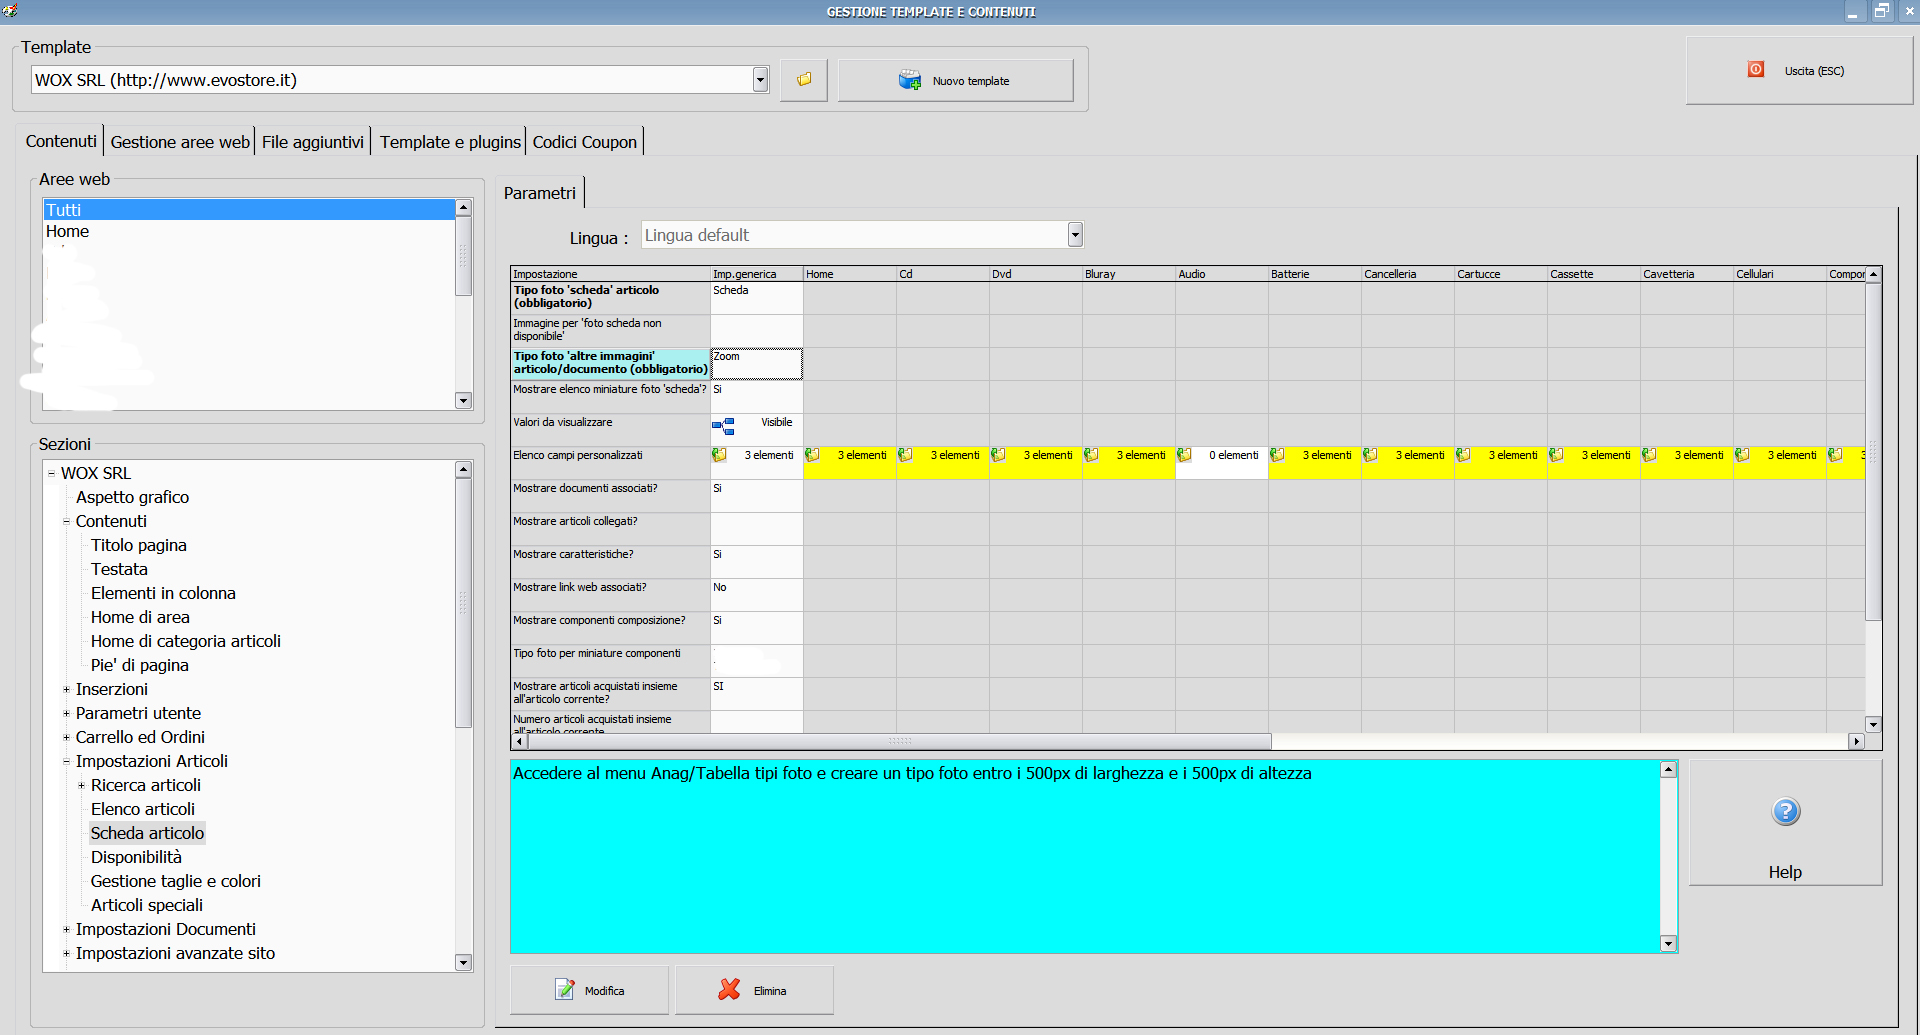Screen dimensions: 1920x1035
Task: Open custom fields icon in Home column
Action: click(813, 456)
